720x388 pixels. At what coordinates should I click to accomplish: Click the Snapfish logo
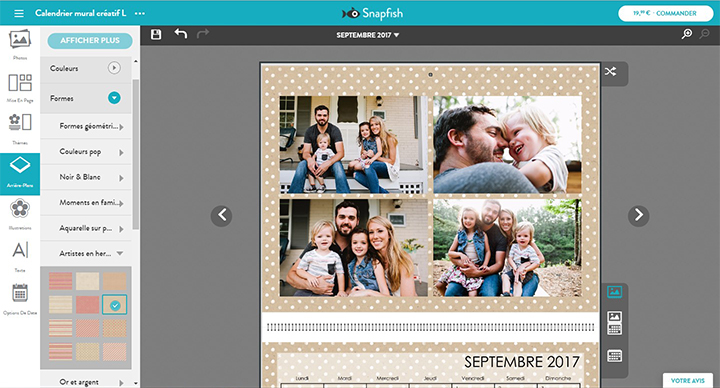pyautogui.click(x=372, y=13)
